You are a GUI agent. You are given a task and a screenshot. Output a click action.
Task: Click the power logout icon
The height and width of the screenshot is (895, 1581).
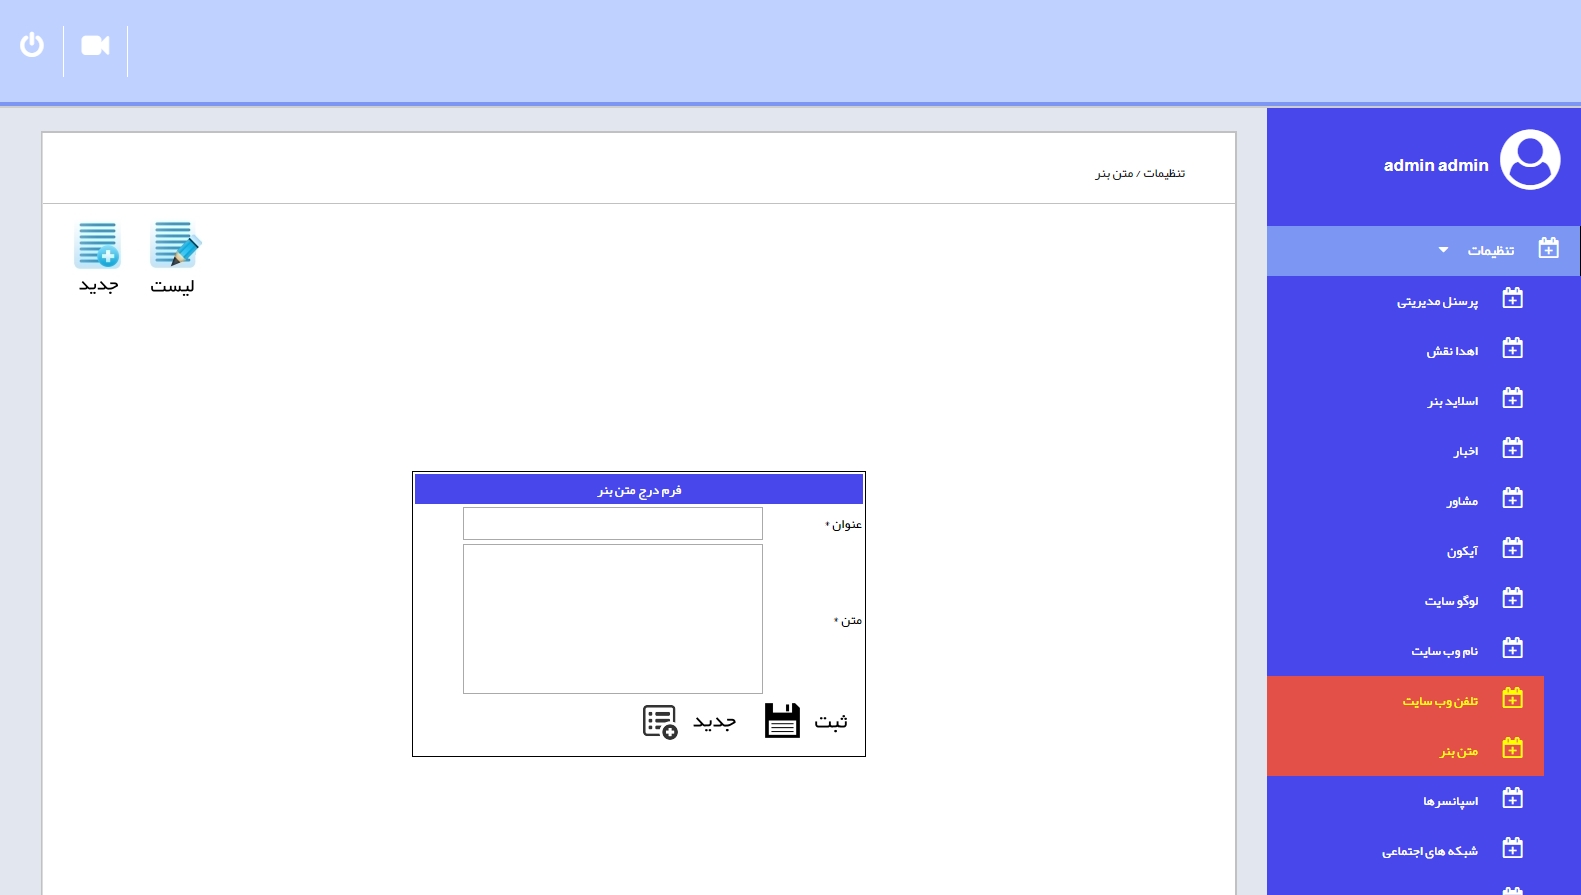[x=32, y=45]
